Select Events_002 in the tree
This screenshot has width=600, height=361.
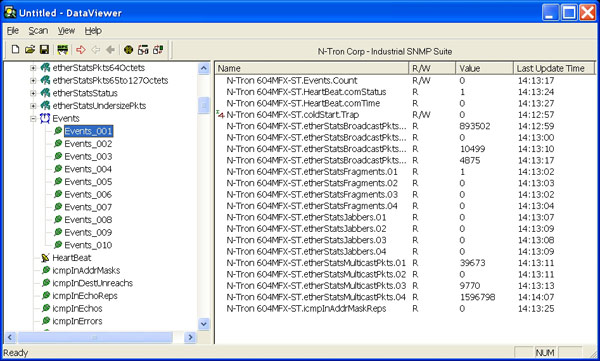point(88,144)
